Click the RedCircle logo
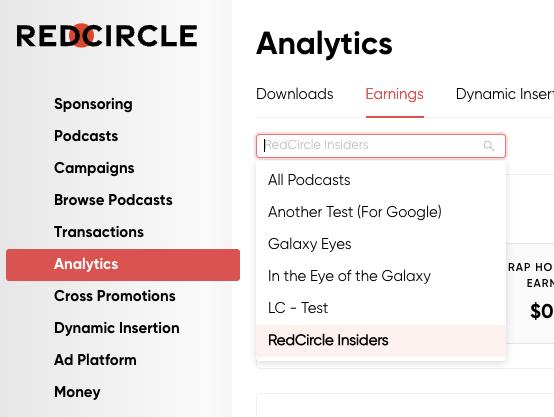Image resolution: width=554 pixels, height=417 pixels. tap(107, 36)
